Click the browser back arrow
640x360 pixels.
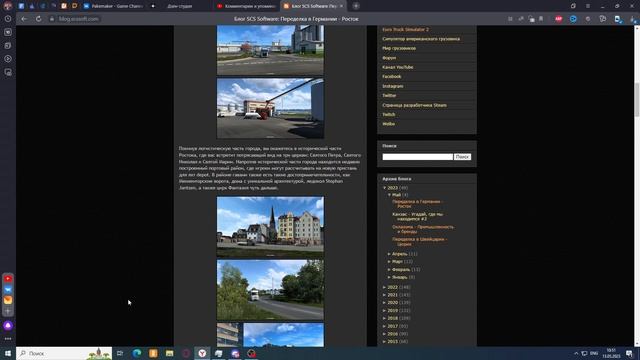[24, 19]
